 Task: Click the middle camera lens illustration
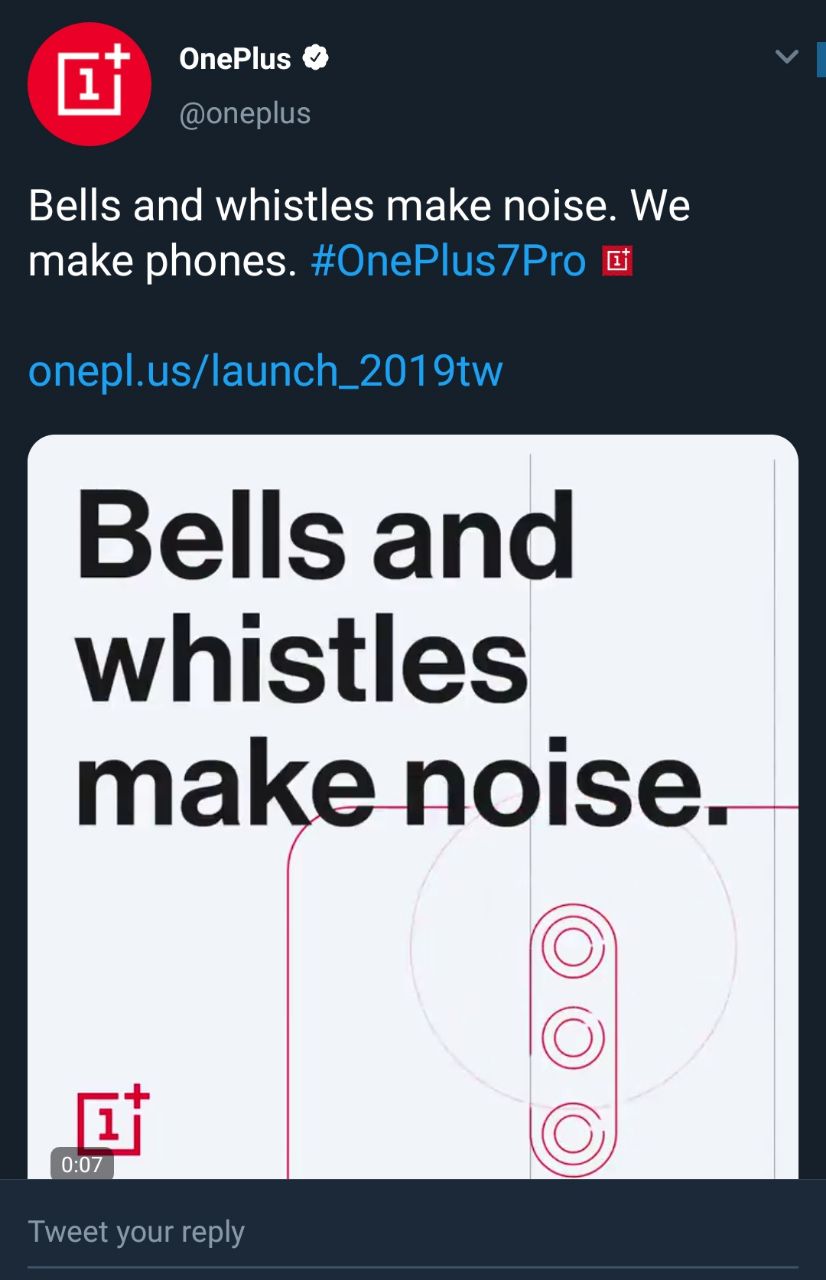573,1038
